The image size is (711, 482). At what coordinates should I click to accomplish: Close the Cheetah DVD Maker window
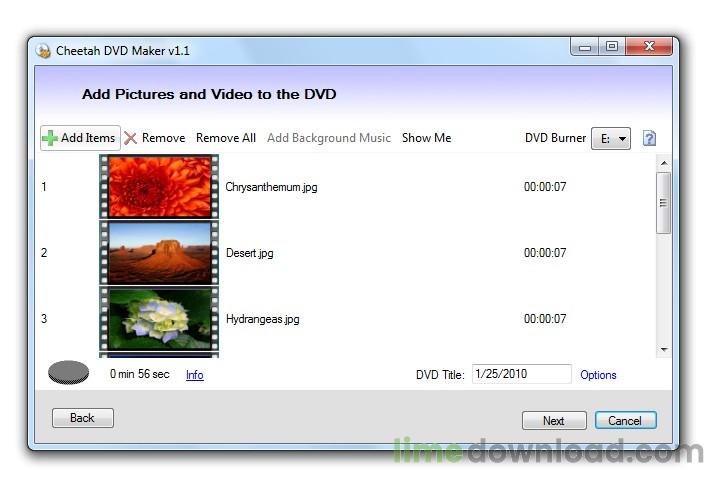(649, 47)
